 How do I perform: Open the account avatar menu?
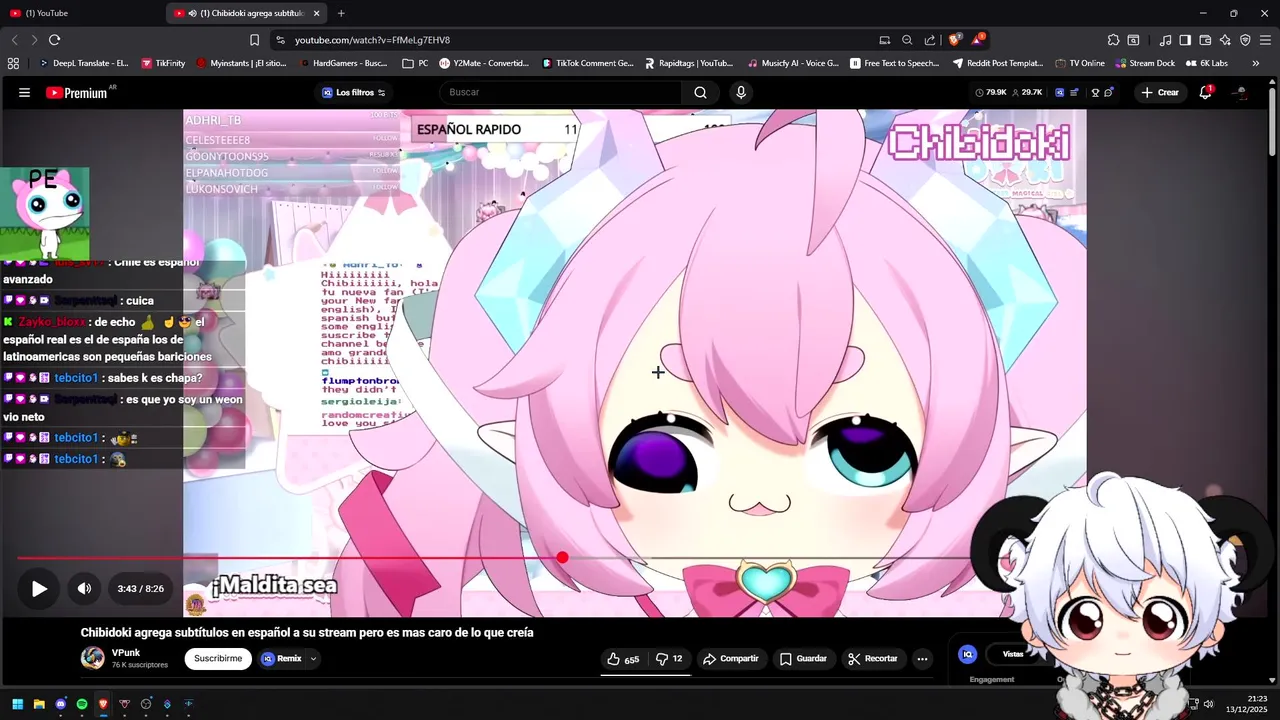[x=1240, y=92]
